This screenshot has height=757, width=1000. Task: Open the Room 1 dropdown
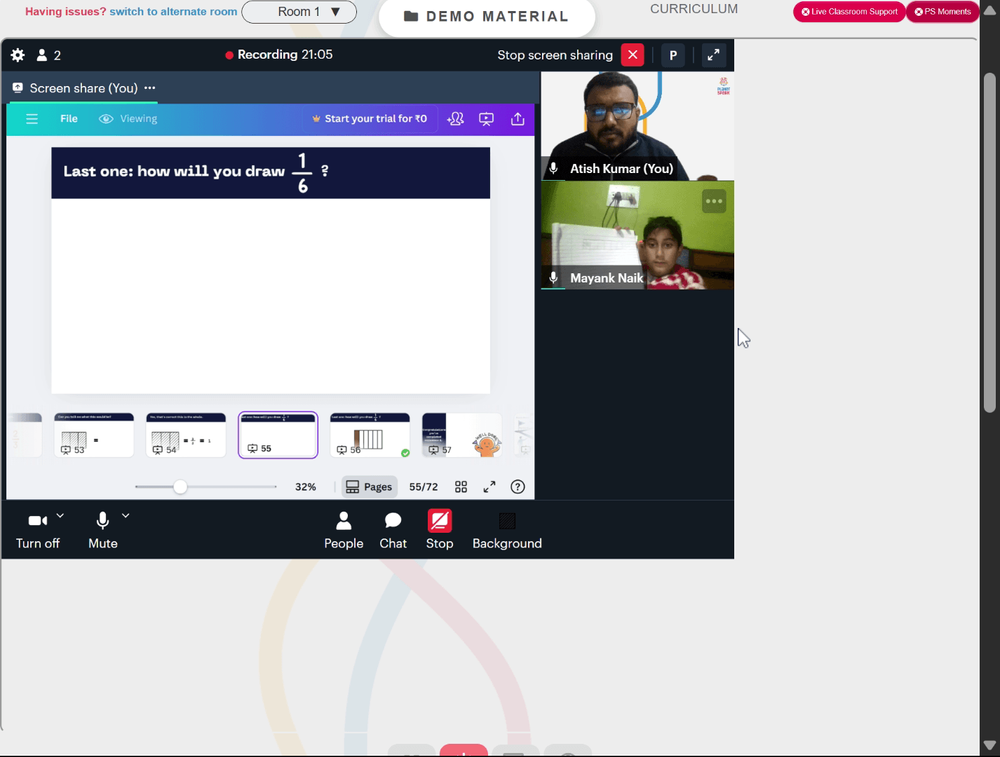point(299,11)
